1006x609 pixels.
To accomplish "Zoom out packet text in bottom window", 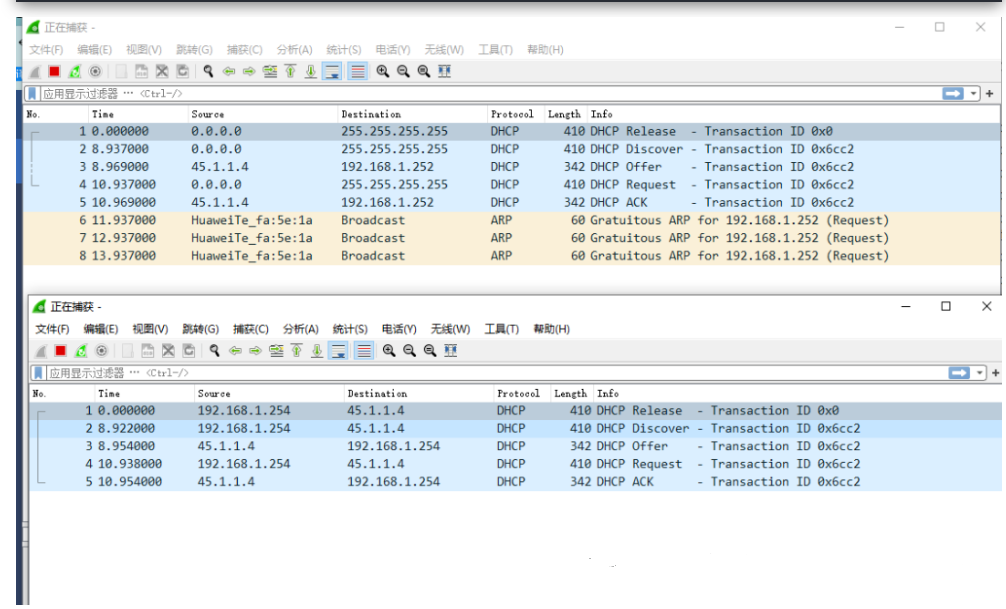I will coord(409,350).
